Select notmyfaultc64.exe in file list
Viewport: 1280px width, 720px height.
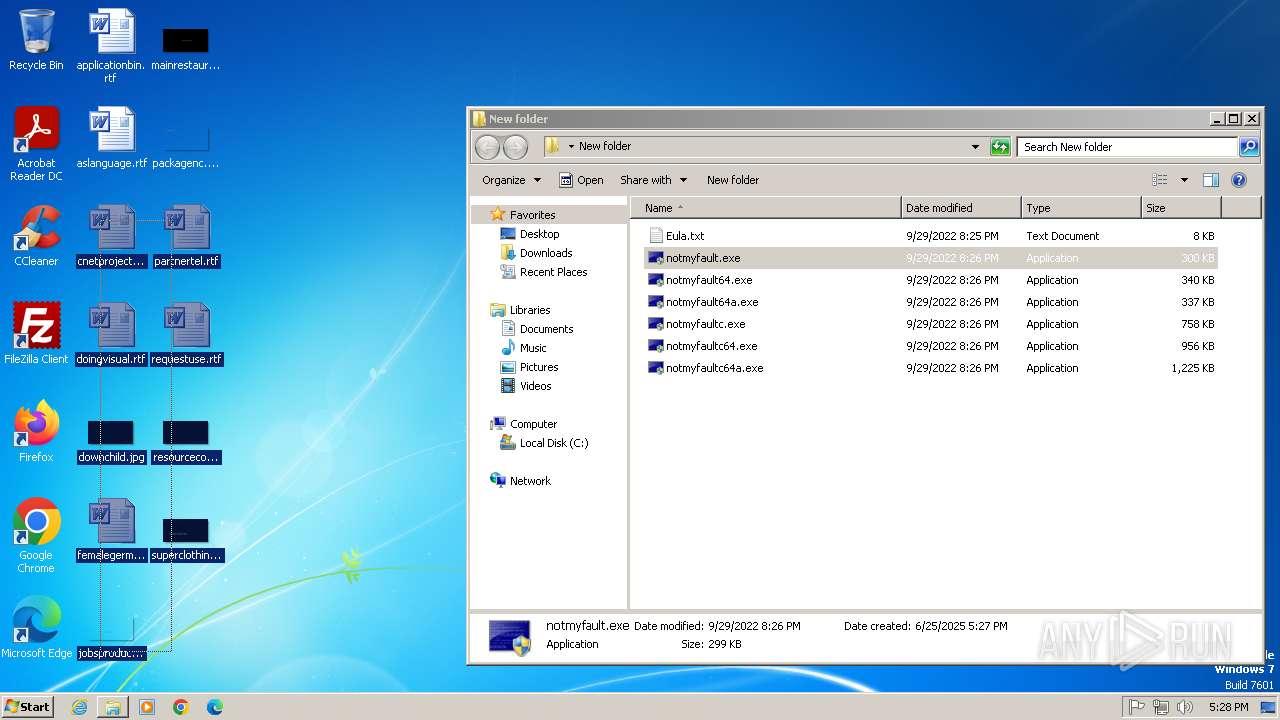click(x=711, y=346)
